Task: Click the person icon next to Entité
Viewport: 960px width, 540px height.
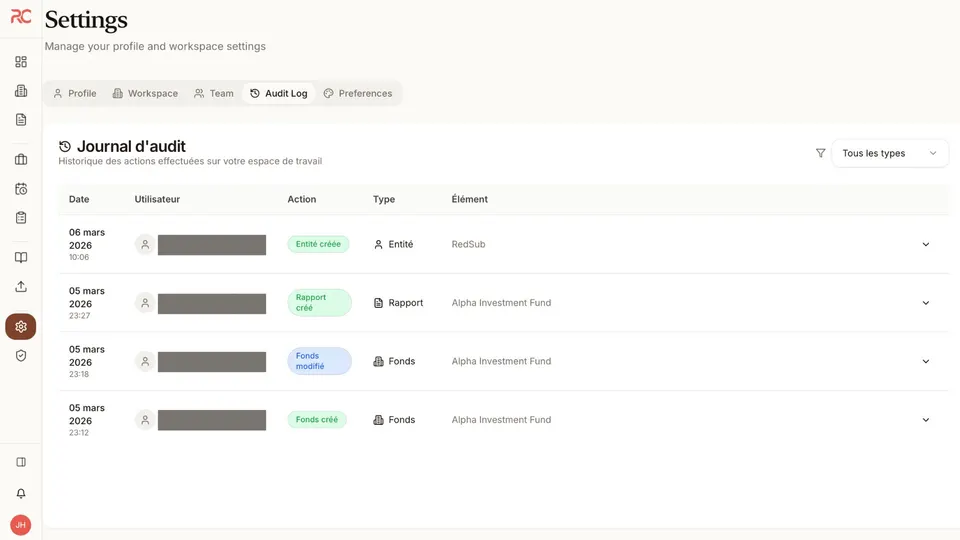Action: point(378,244)
